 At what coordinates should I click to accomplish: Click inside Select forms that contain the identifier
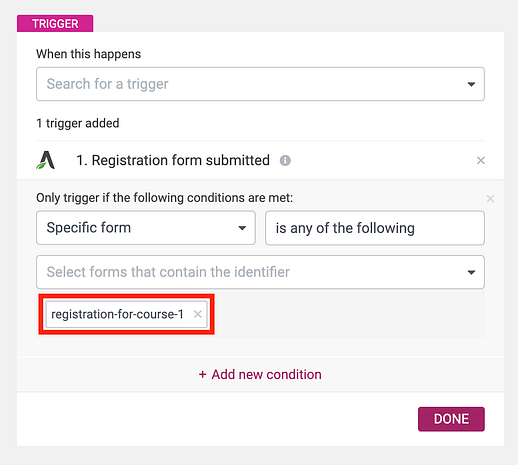click(260, 272)
